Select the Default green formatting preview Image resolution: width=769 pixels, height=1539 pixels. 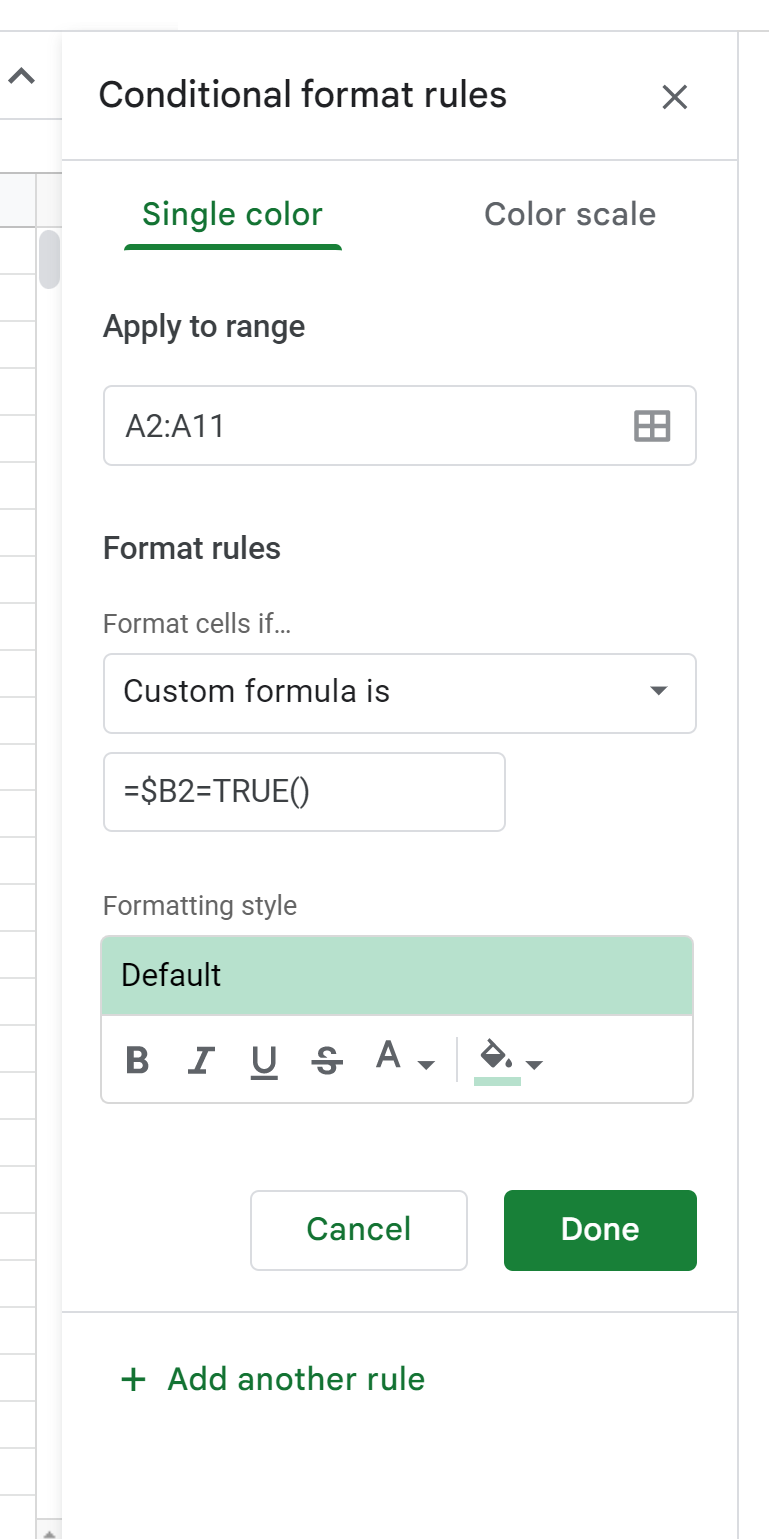[x=397, y=976]
